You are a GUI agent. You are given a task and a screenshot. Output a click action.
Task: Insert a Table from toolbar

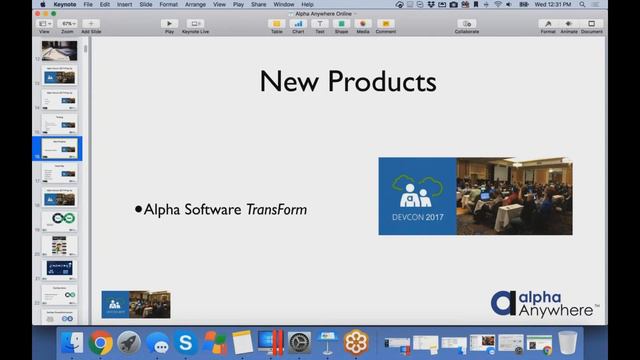[x=277, y=24]
